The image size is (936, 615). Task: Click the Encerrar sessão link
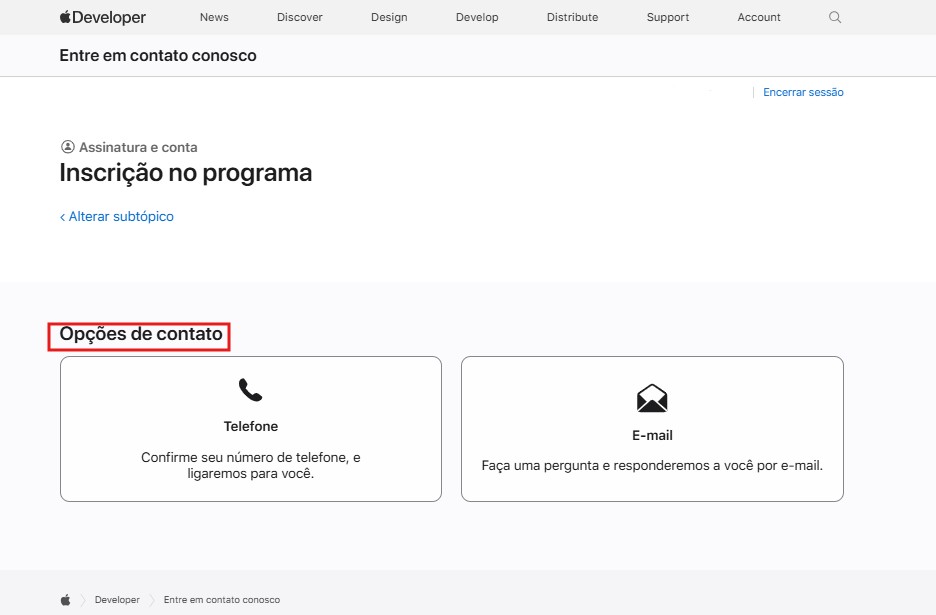[802, 92]
